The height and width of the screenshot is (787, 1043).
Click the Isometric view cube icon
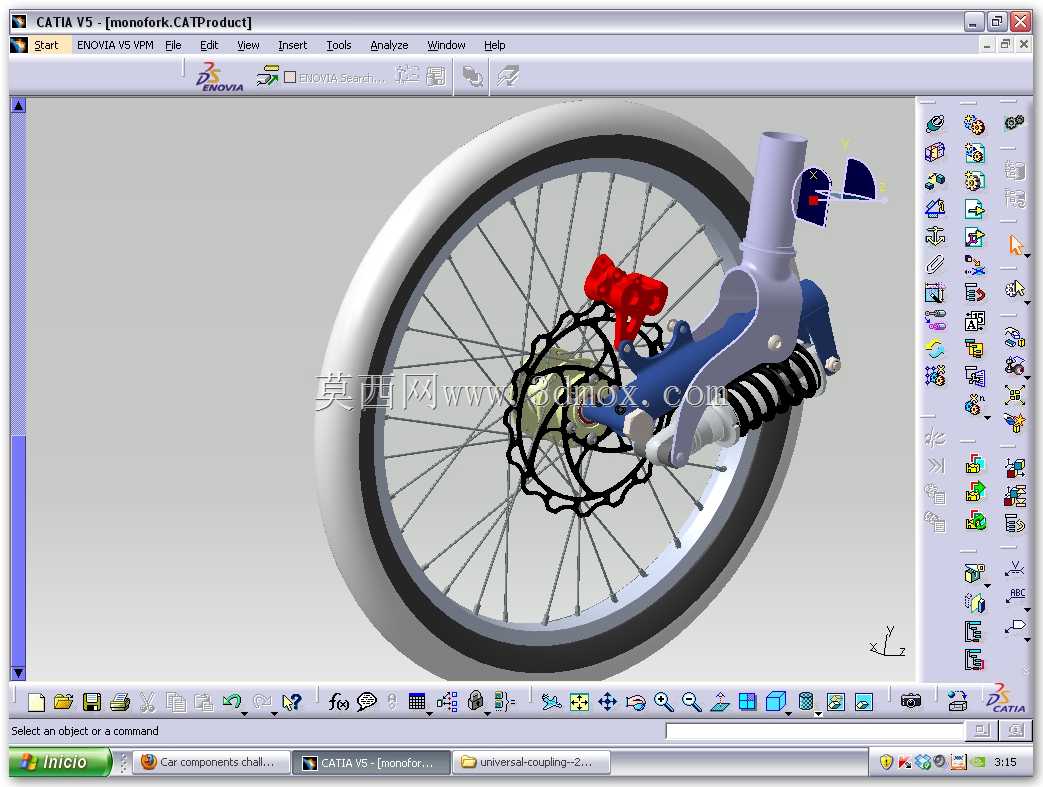coord(776,701)
